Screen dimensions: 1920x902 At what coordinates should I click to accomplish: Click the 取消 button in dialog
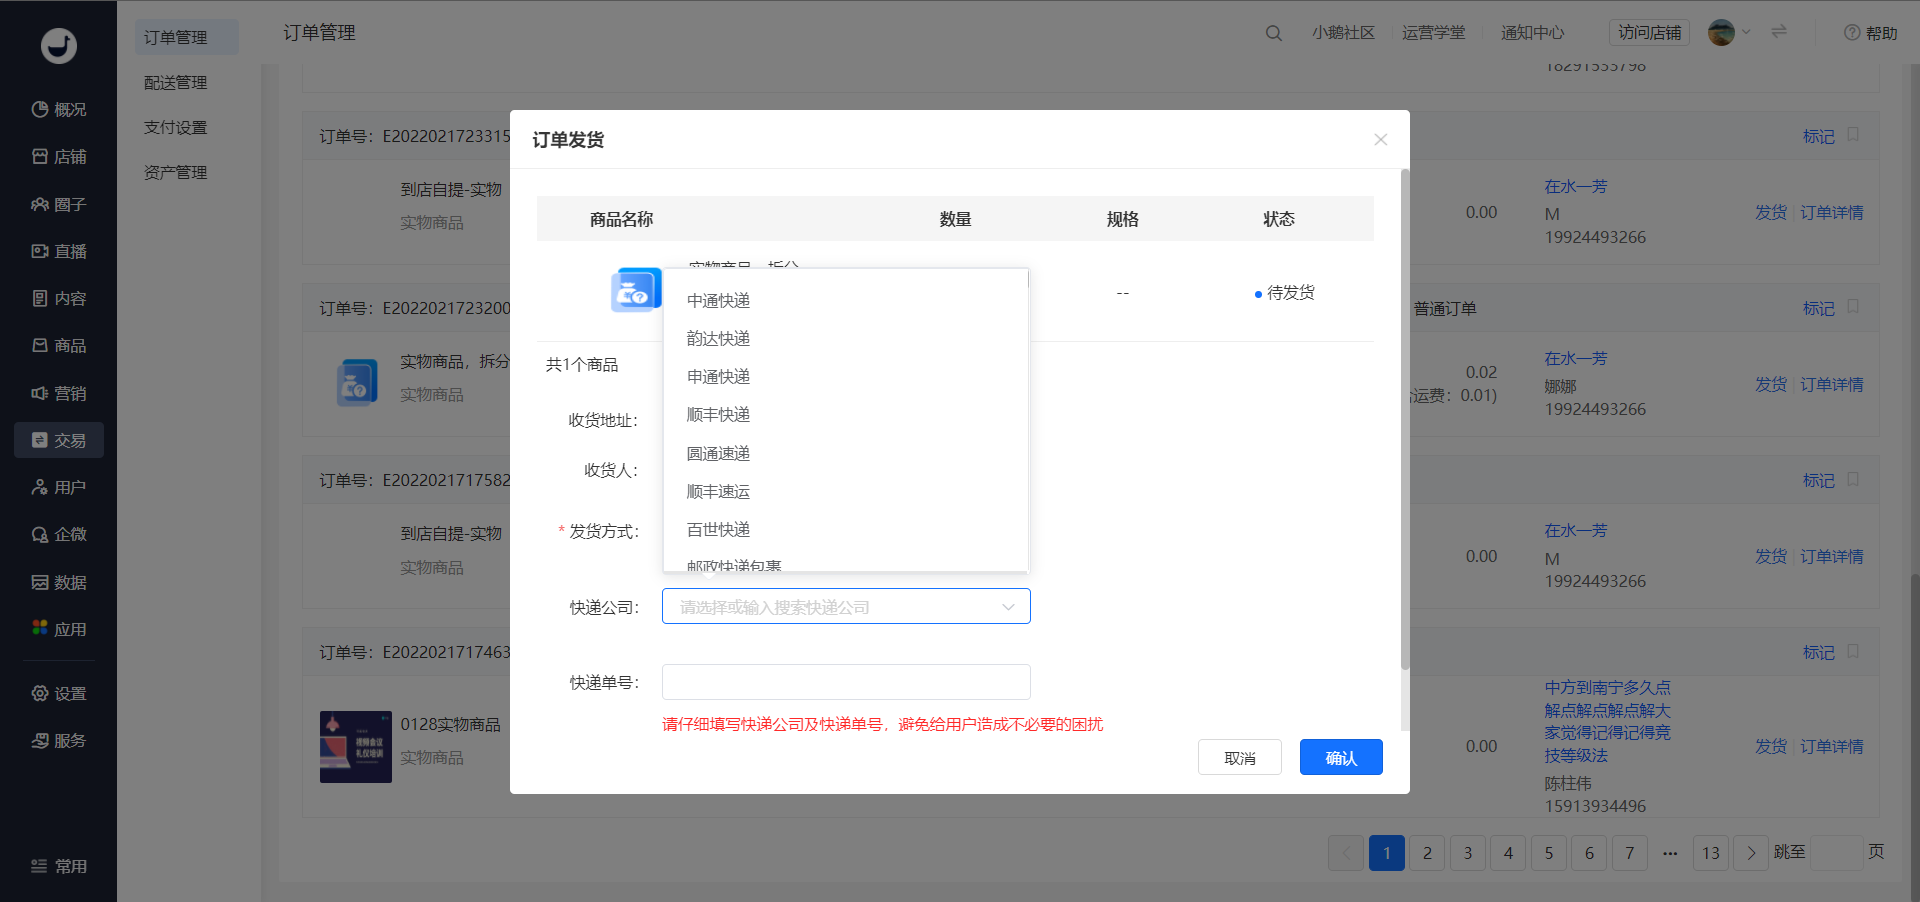click(x=1240, y=758)
